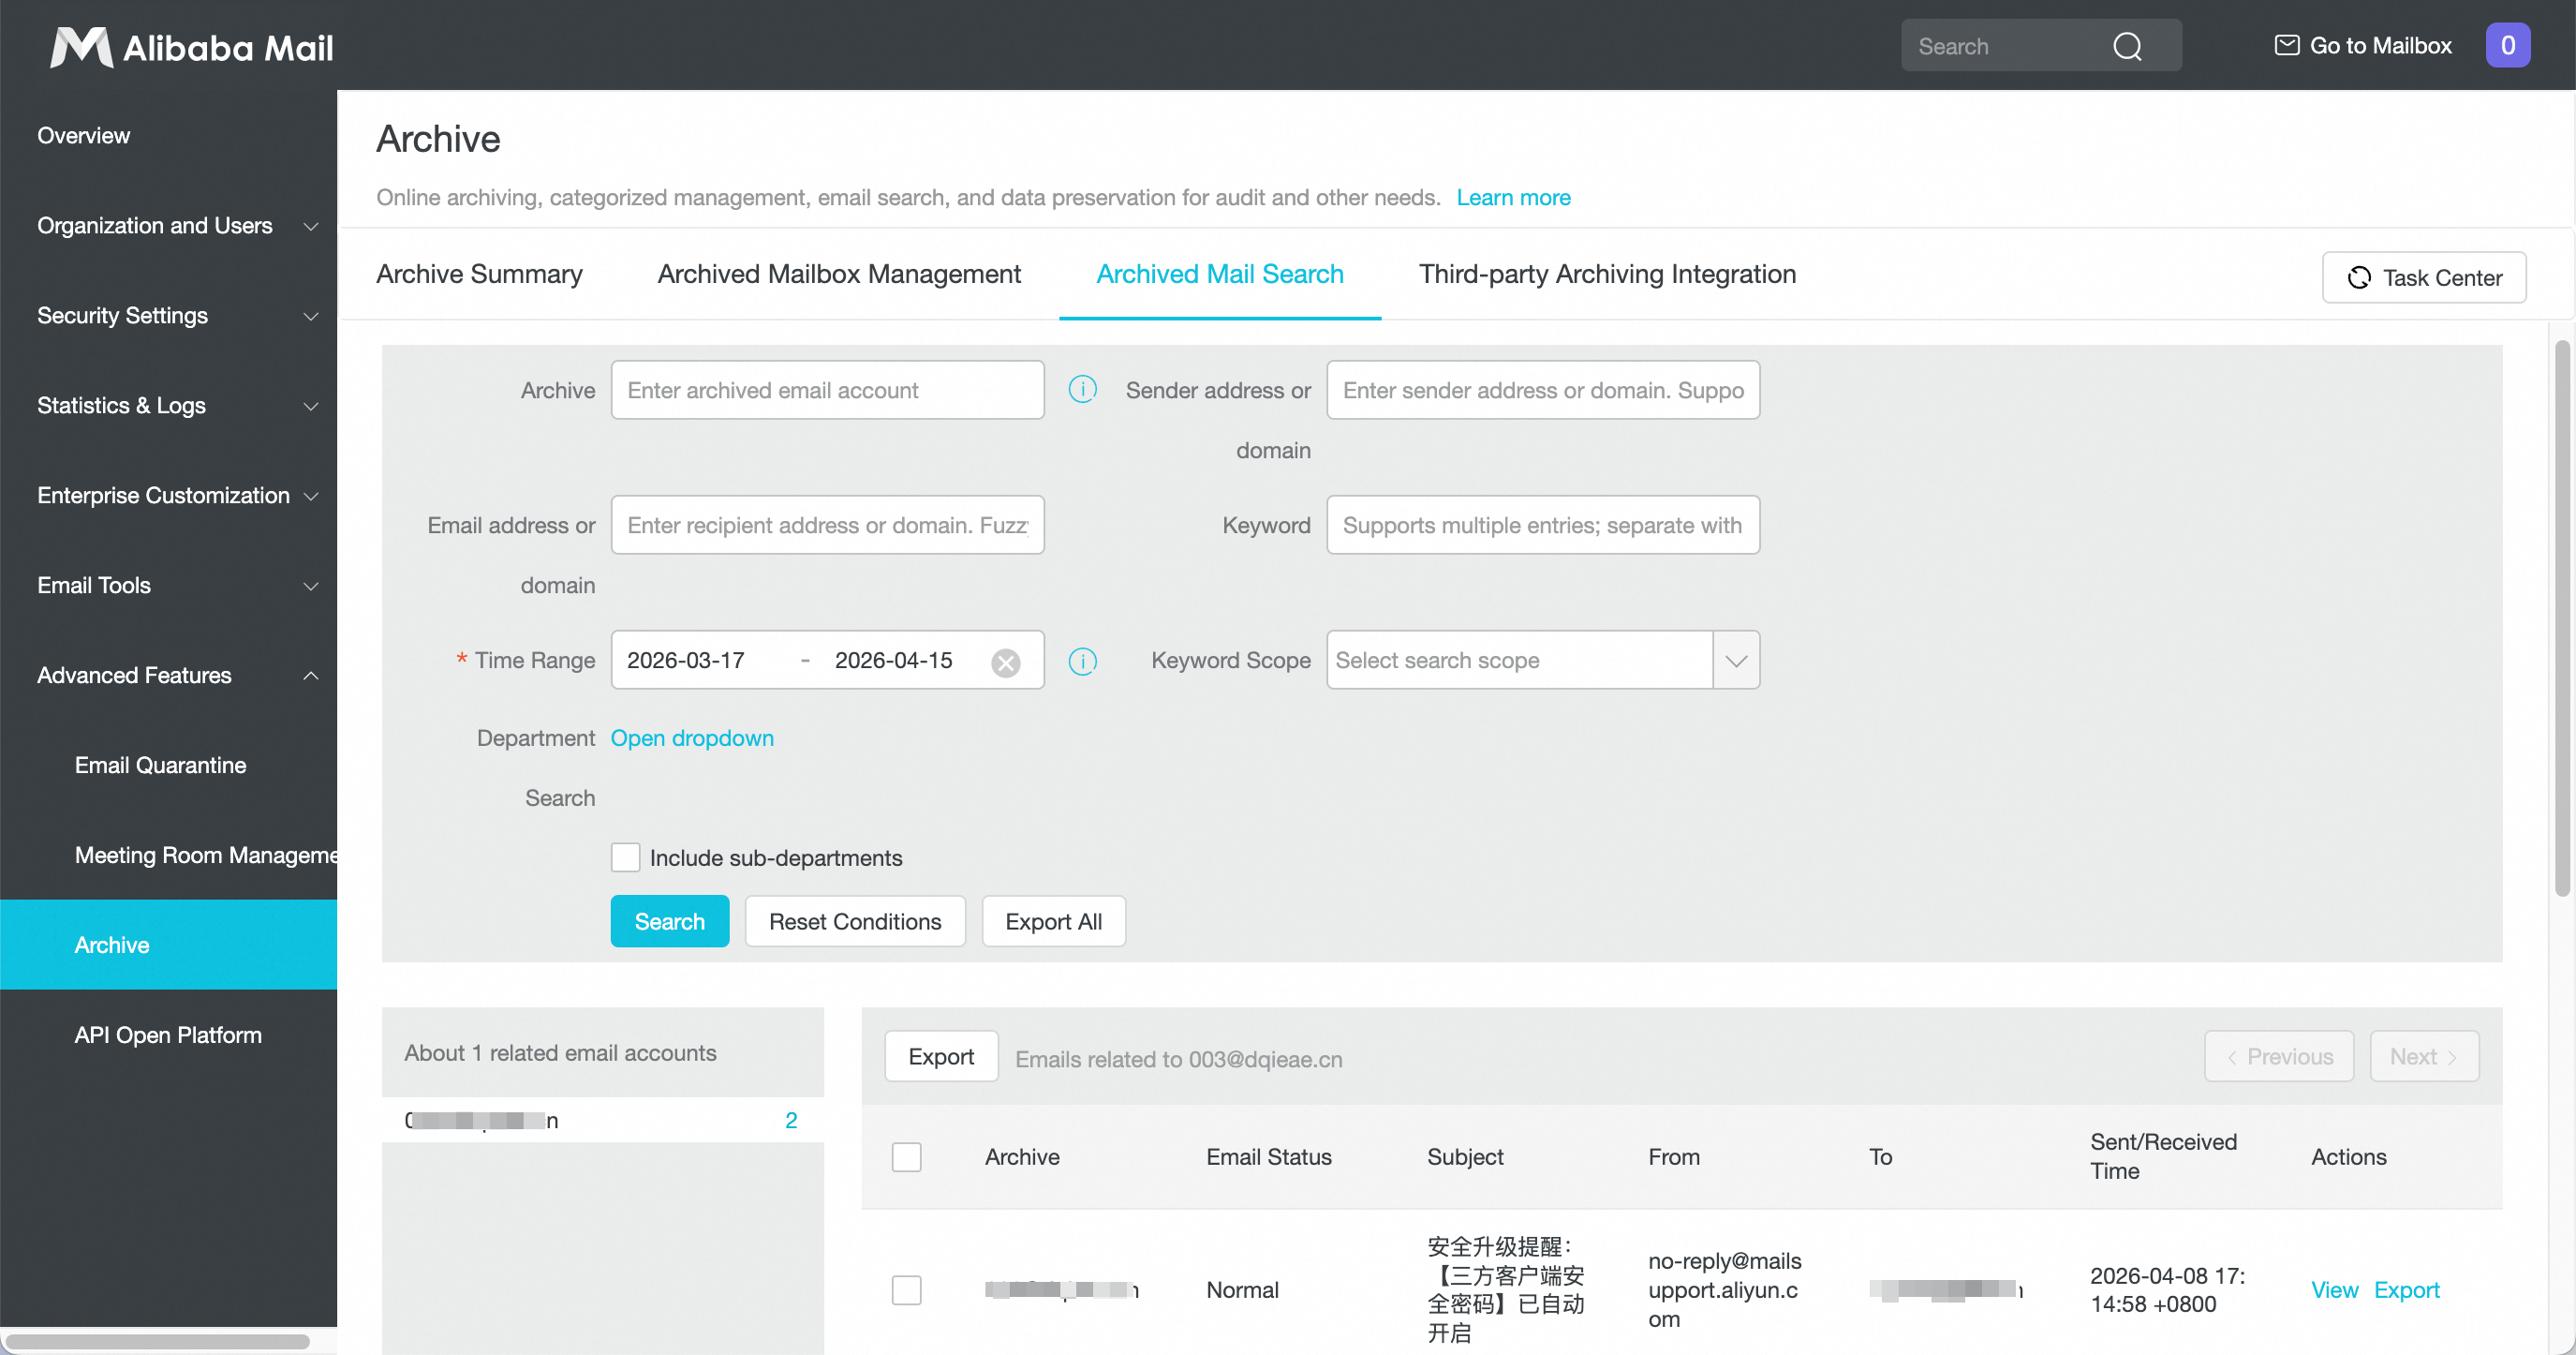Open Third-party Archiving Integration tab

pyautogui.click(x=1607, y=274)
